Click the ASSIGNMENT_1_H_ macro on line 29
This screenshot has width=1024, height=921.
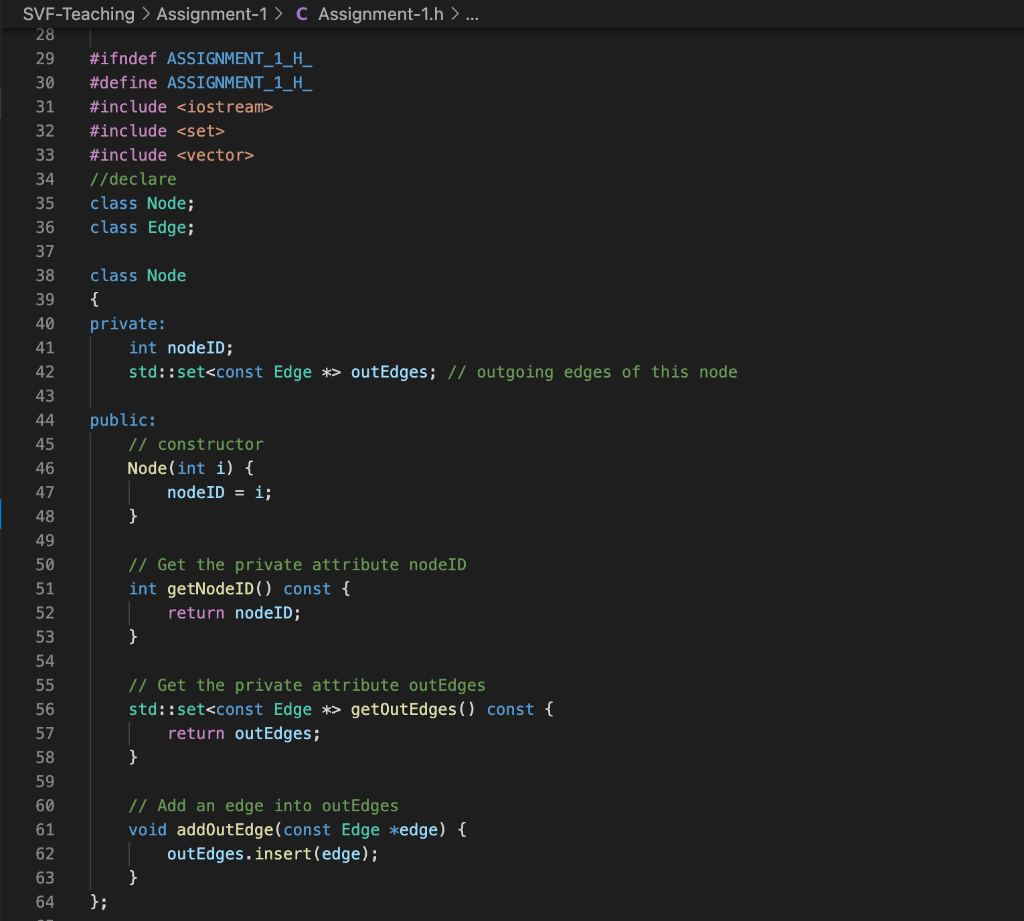[239, 58]
